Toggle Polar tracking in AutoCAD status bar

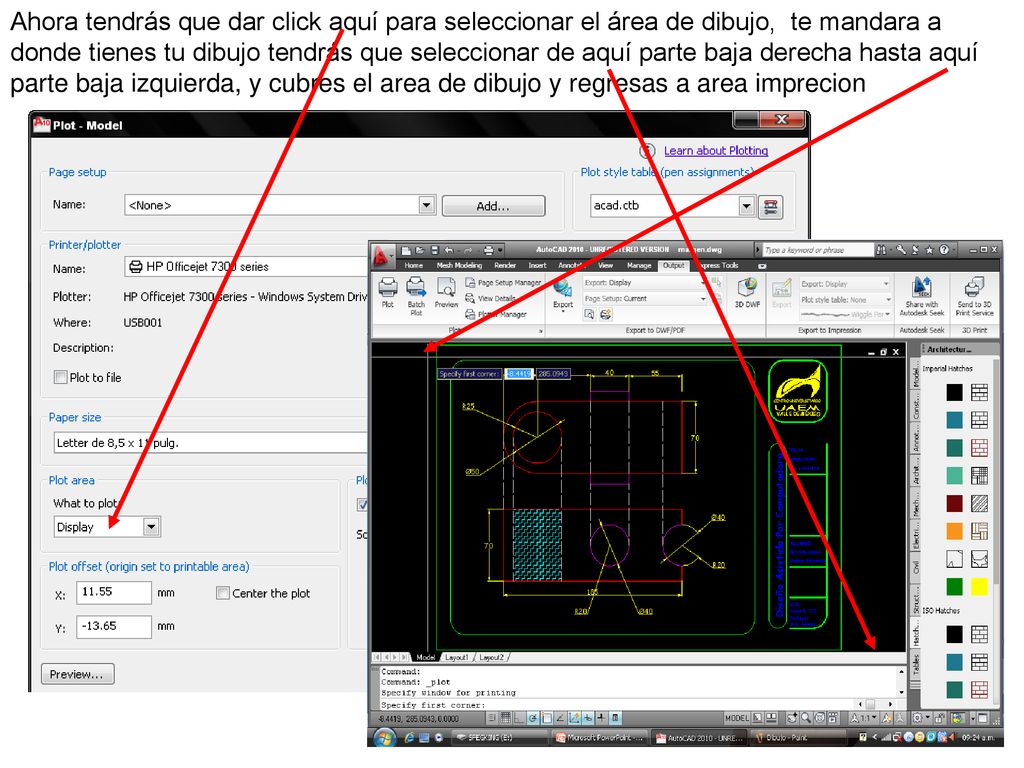tap(532, 718)
